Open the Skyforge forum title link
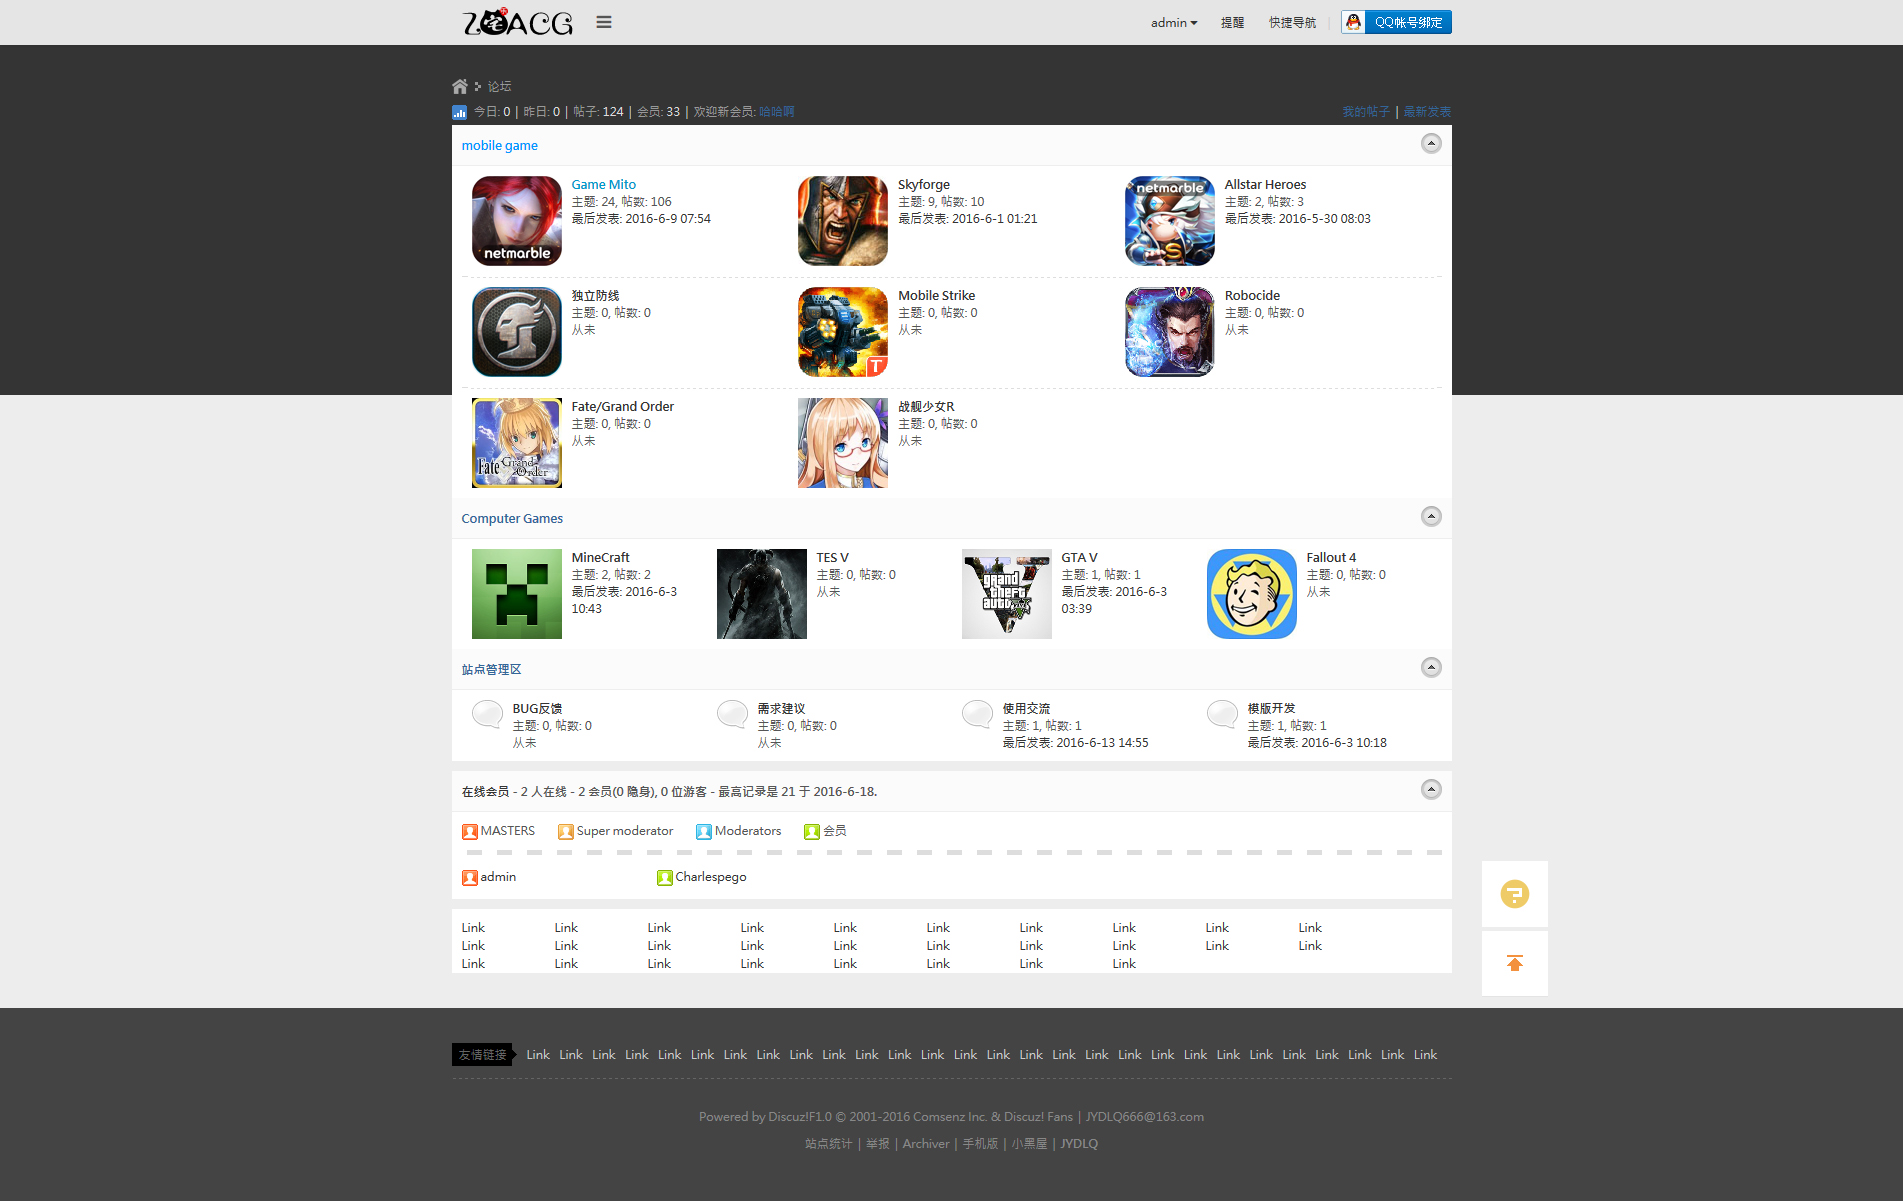The width and height of the screenshot is (1903, 1201). tap(924, 185)
